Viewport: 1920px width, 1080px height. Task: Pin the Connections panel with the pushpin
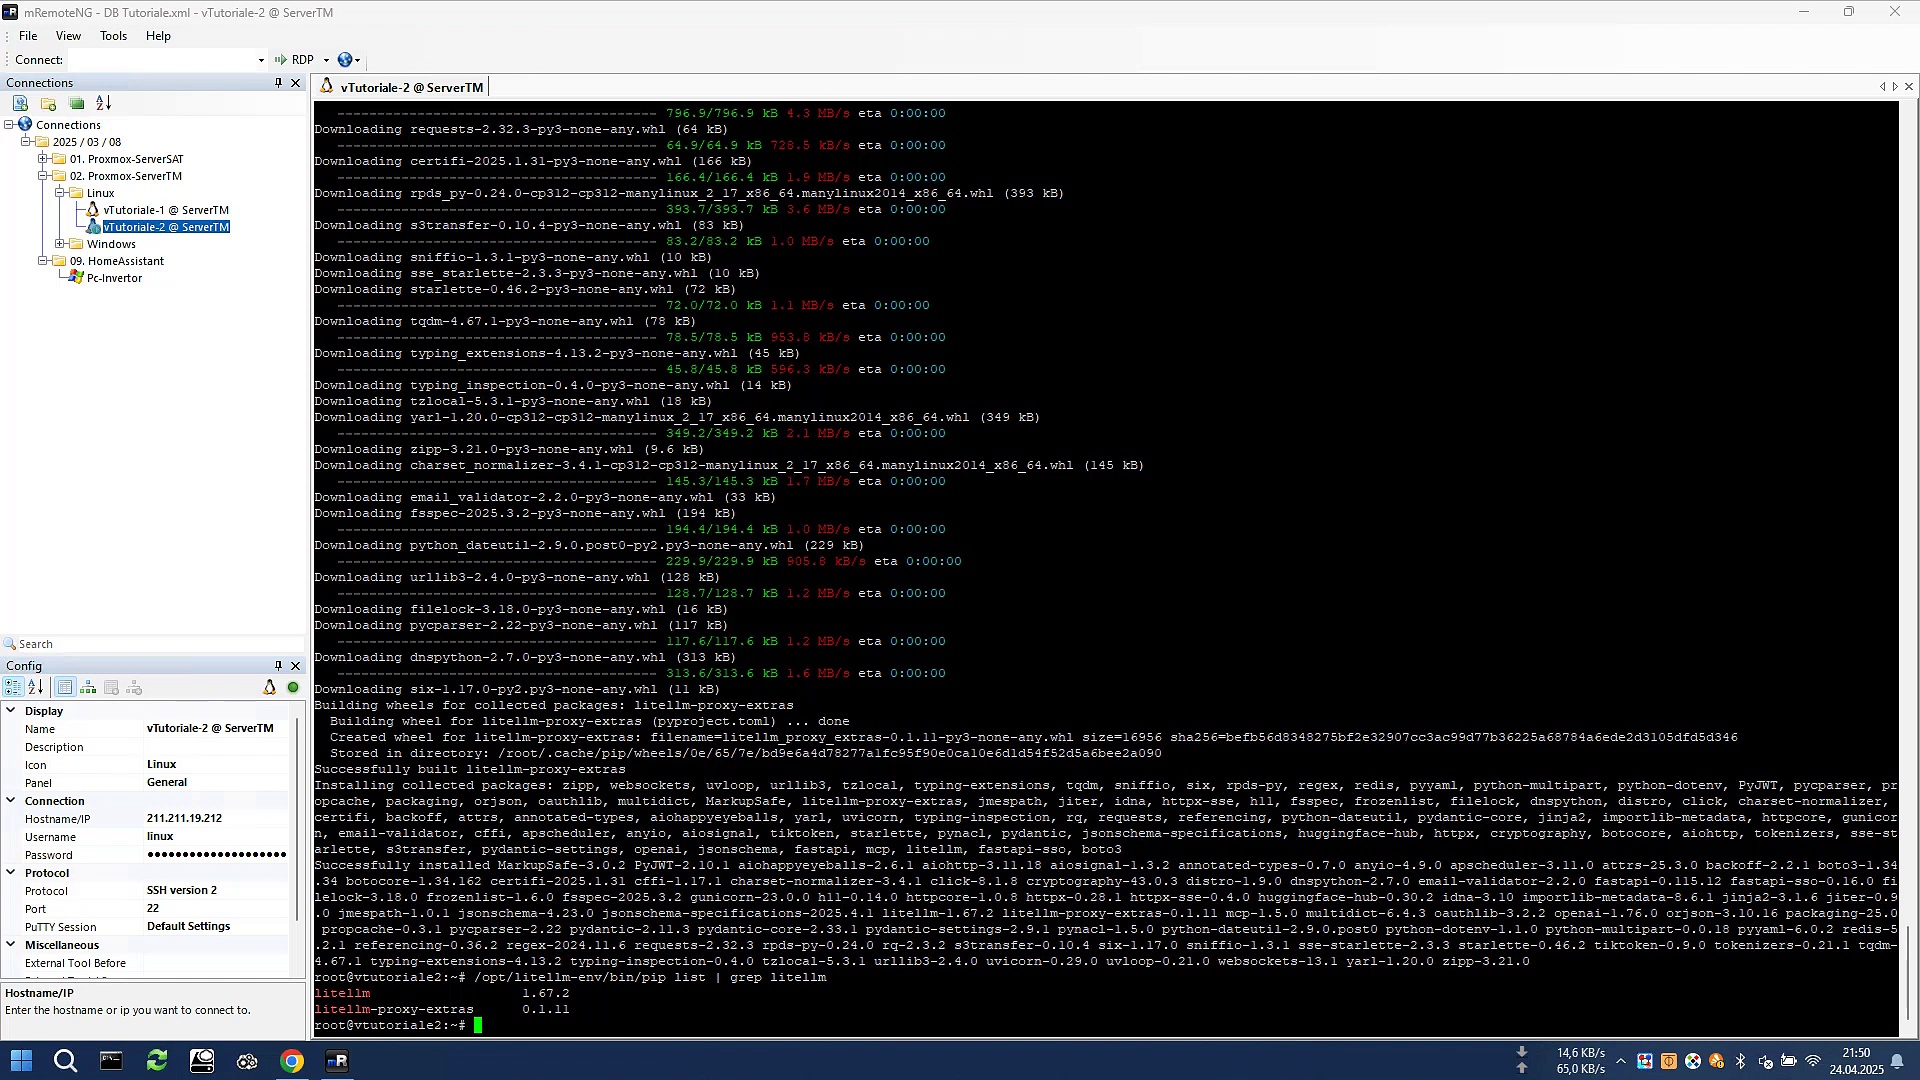coord(278,83)
